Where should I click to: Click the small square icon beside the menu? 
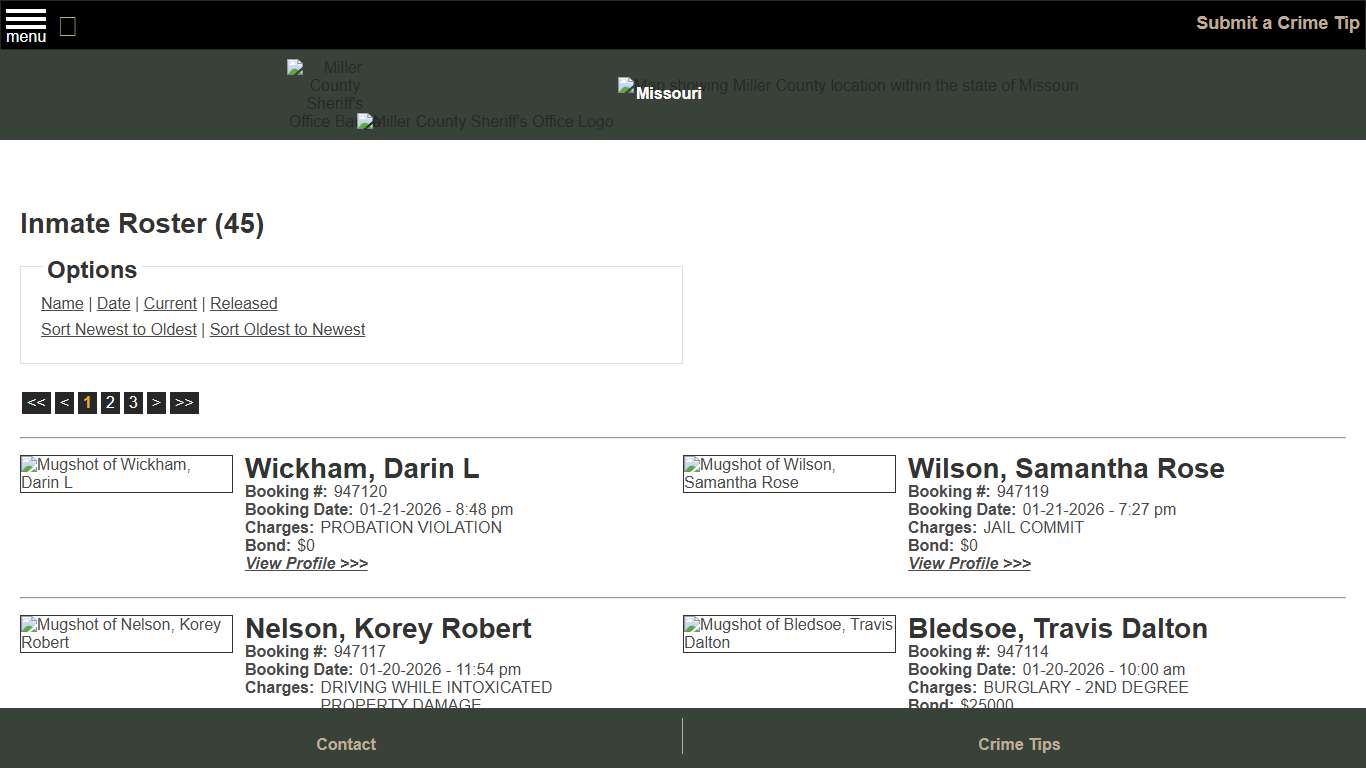[67, 27]
